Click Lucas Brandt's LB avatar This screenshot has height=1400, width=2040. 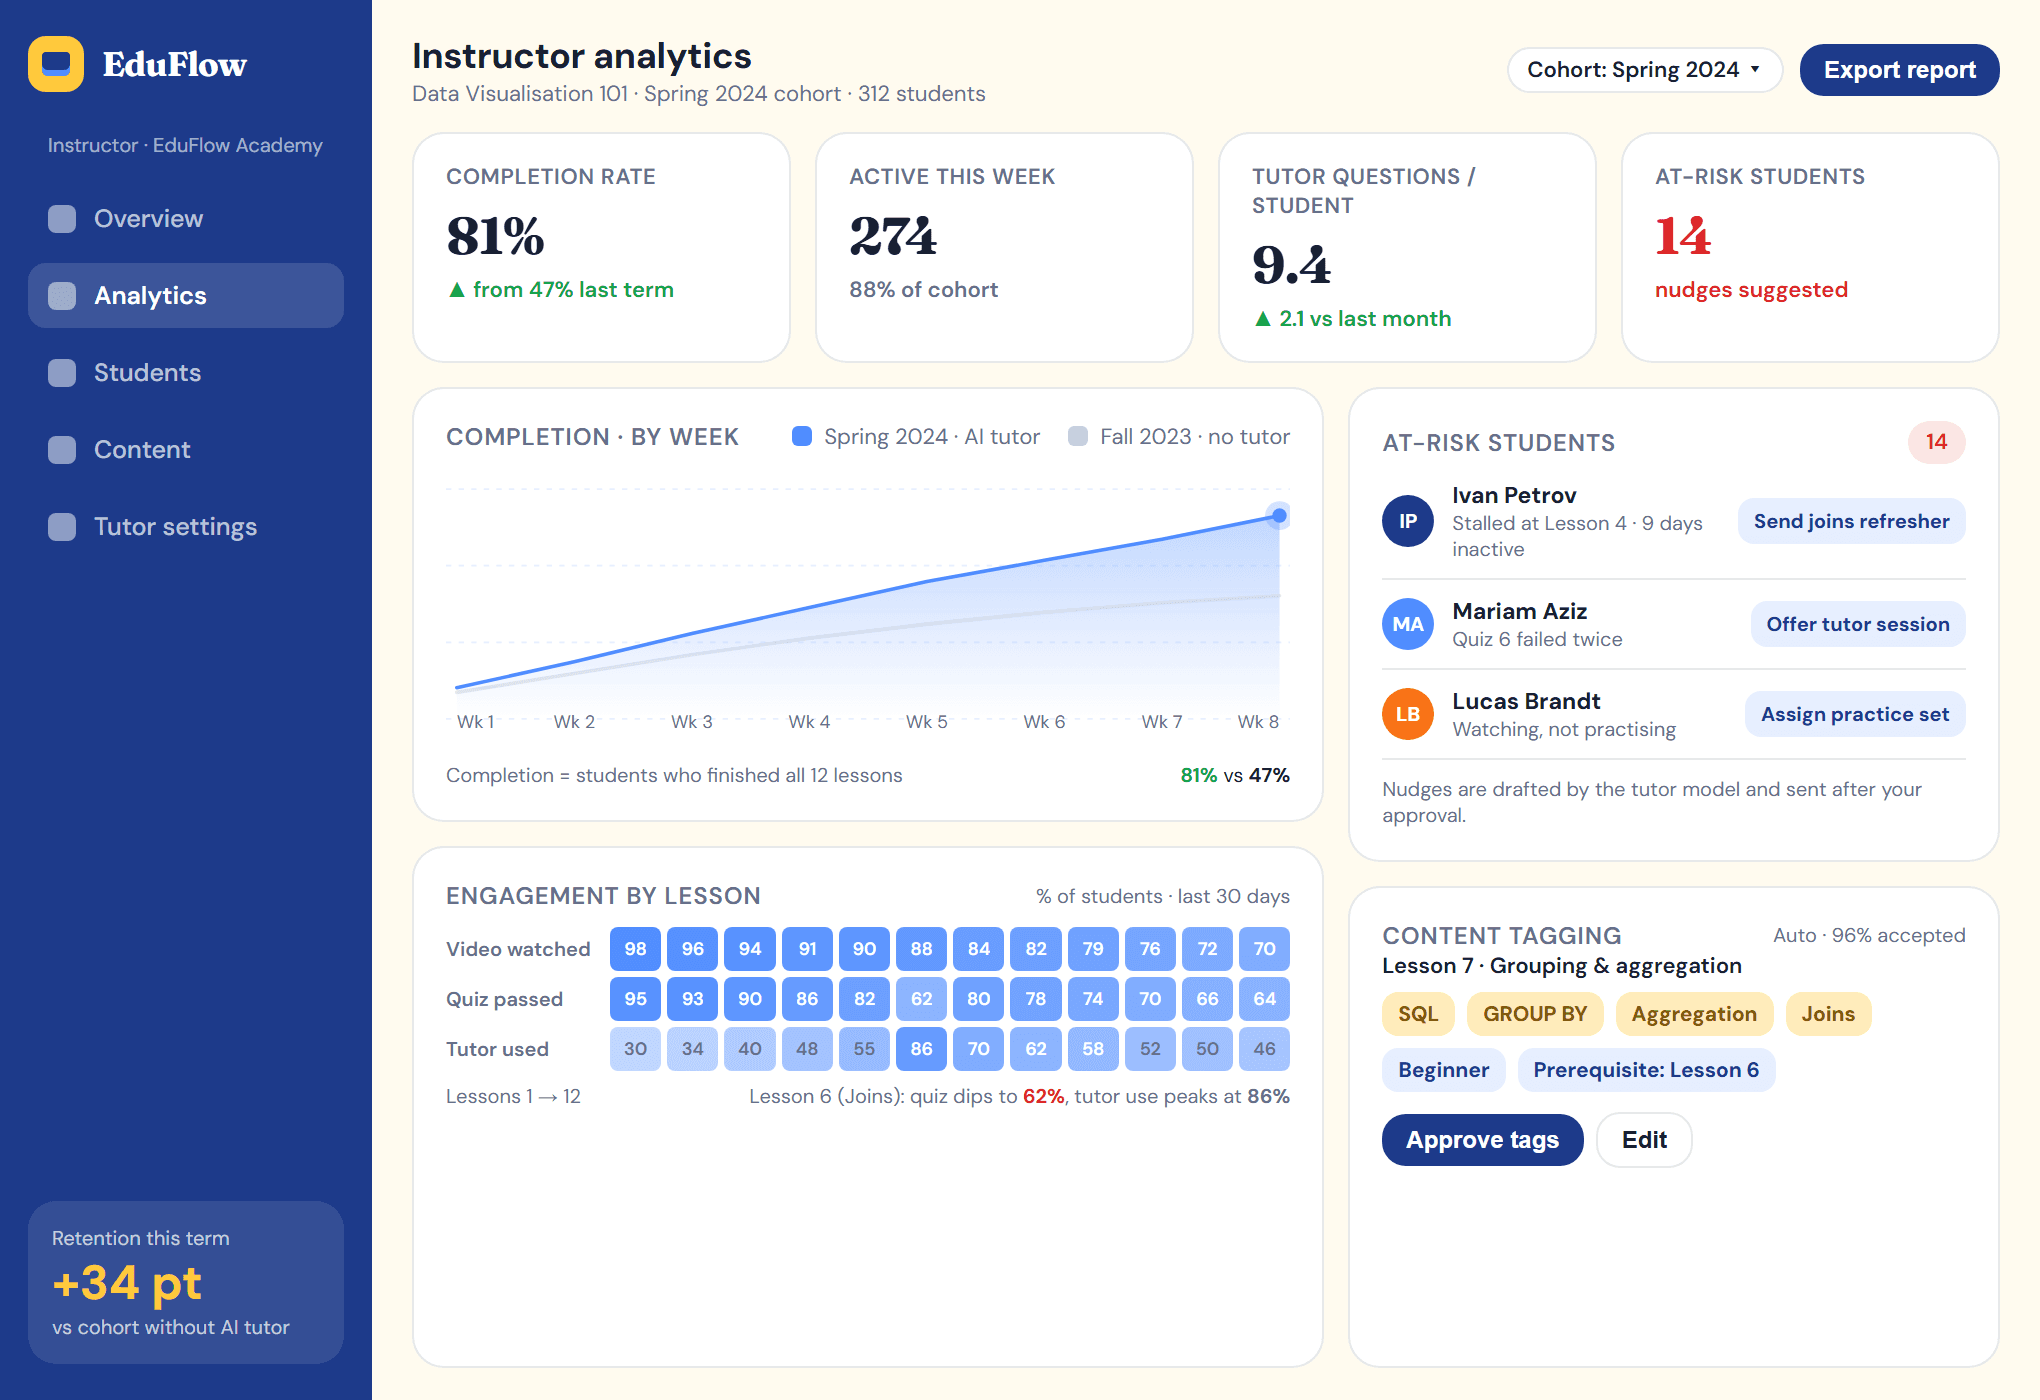[x=1408, y=714]
